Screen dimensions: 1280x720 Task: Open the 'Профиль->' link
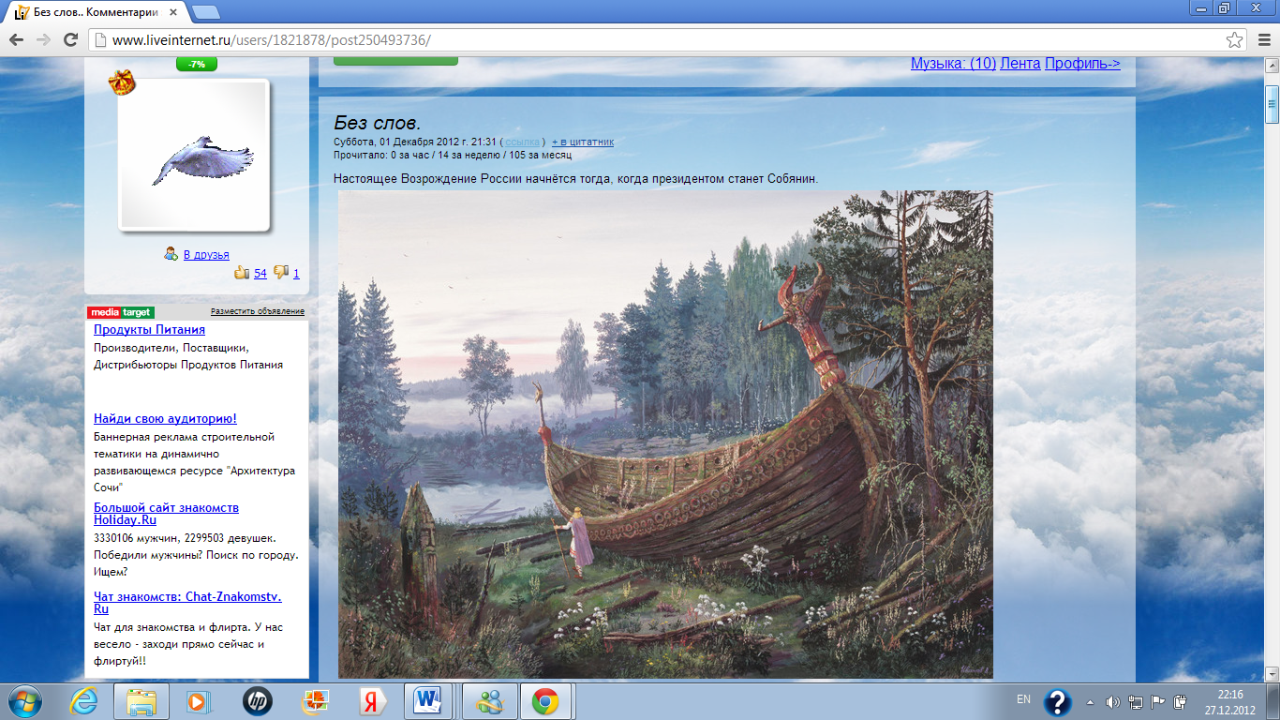(1083, 63)
